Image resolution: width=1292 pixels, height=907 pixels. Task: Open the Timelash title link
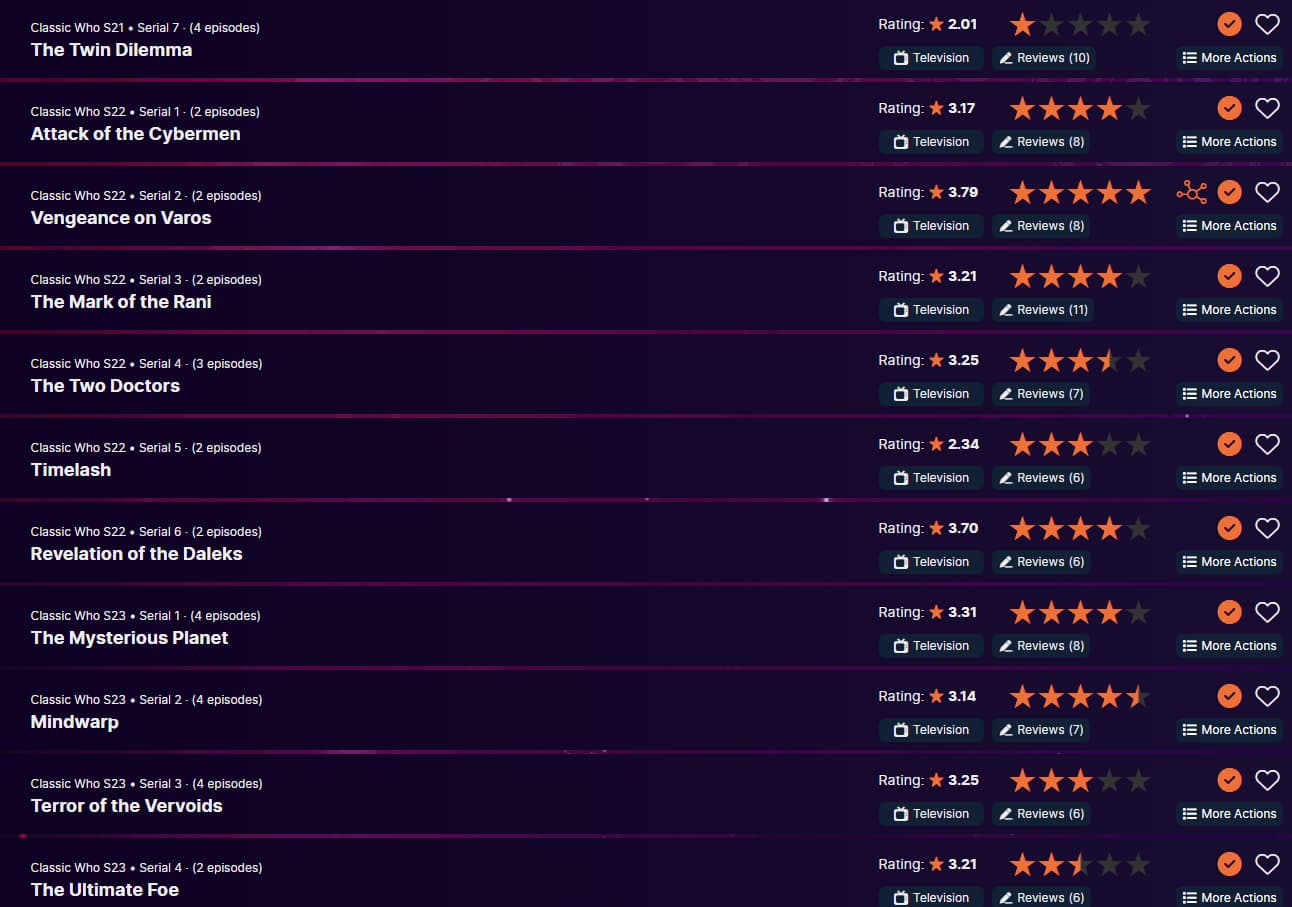tap(71, 470)
